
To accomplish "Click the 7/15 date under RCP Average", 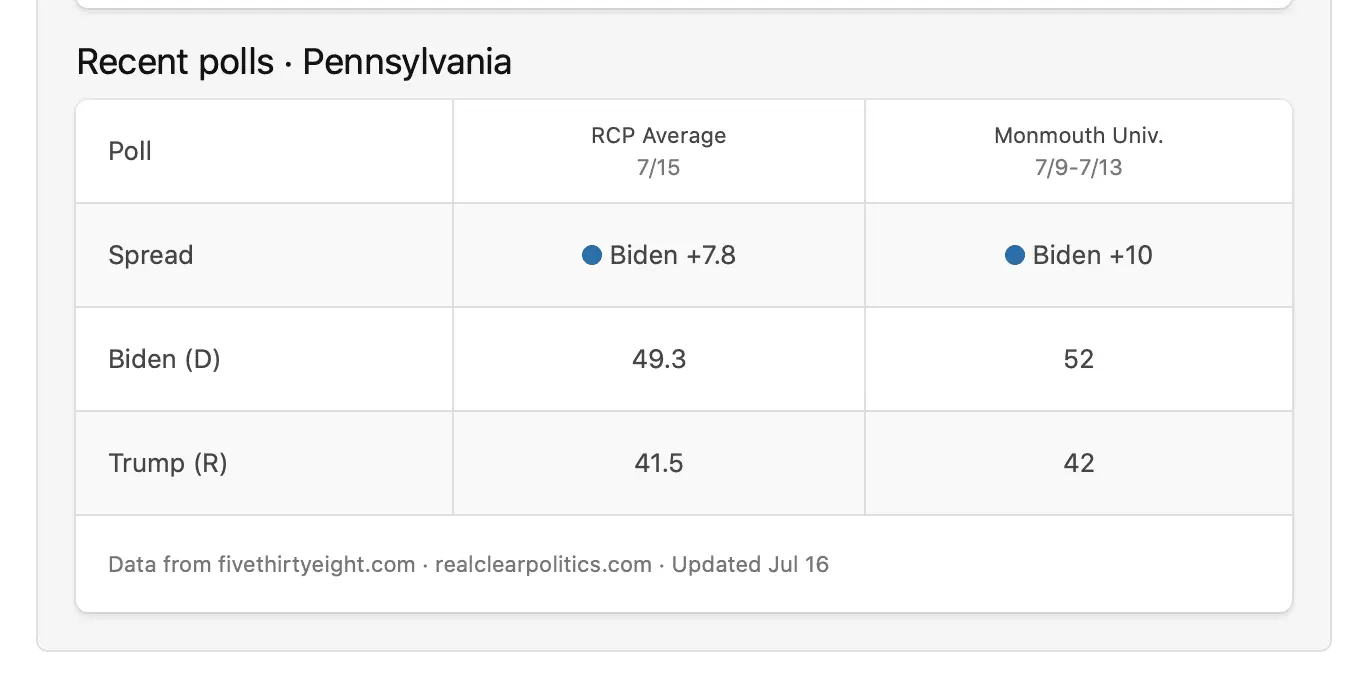I will point(658,167).
